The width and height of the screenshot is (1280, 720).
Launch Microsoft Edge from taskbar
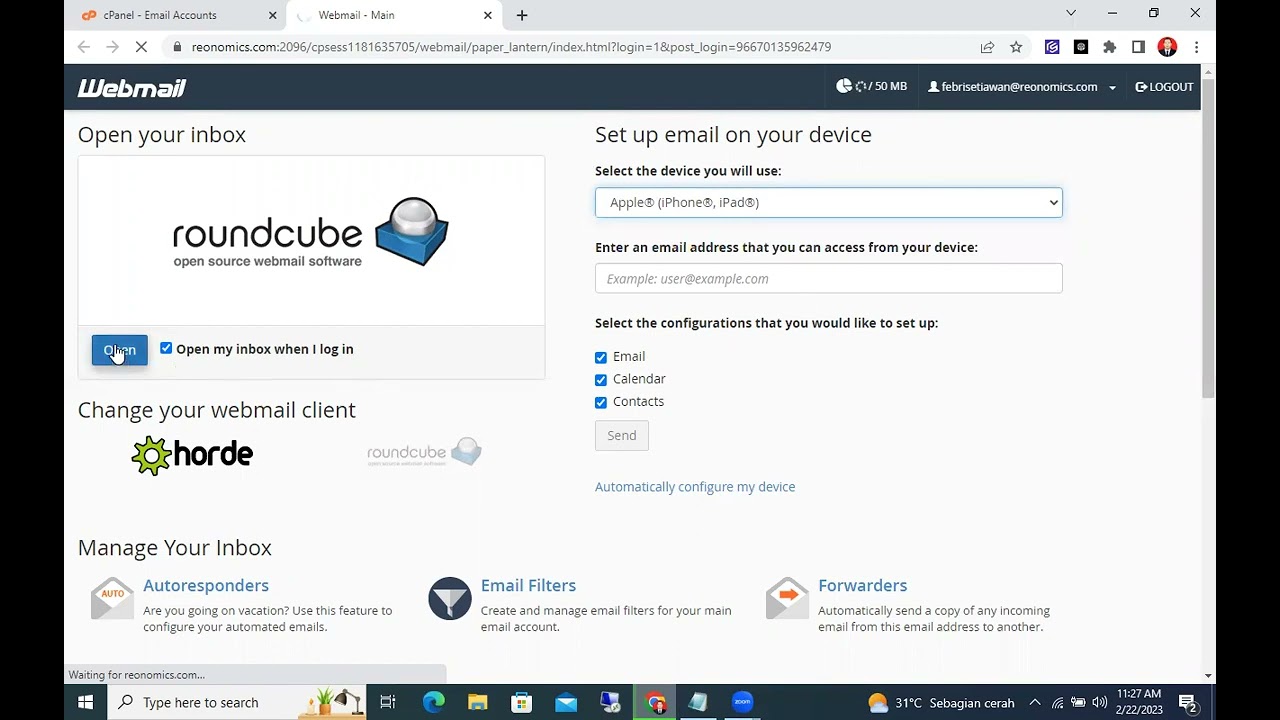[433, 702]
